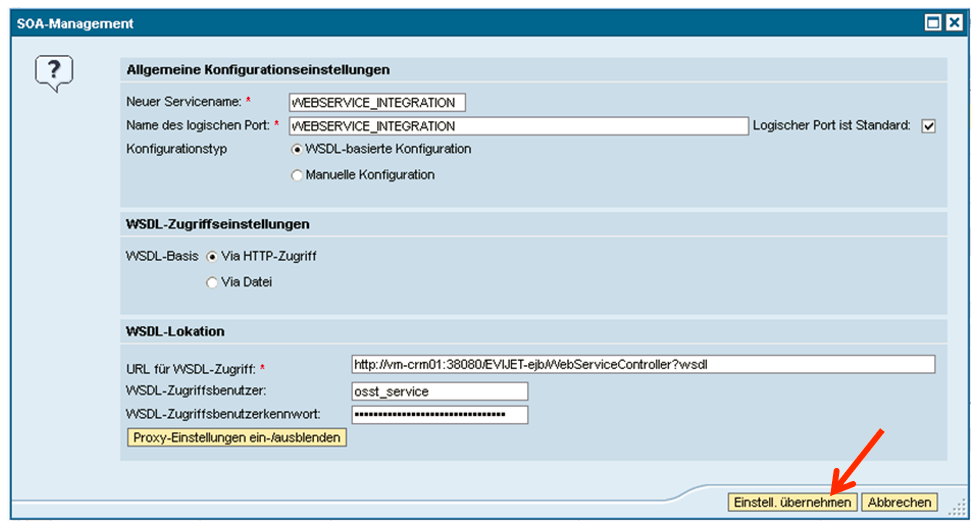Screen dimensions: 973x524
Task: Focus the 'Neuer Servicename' text field
Action: [377, 102]
